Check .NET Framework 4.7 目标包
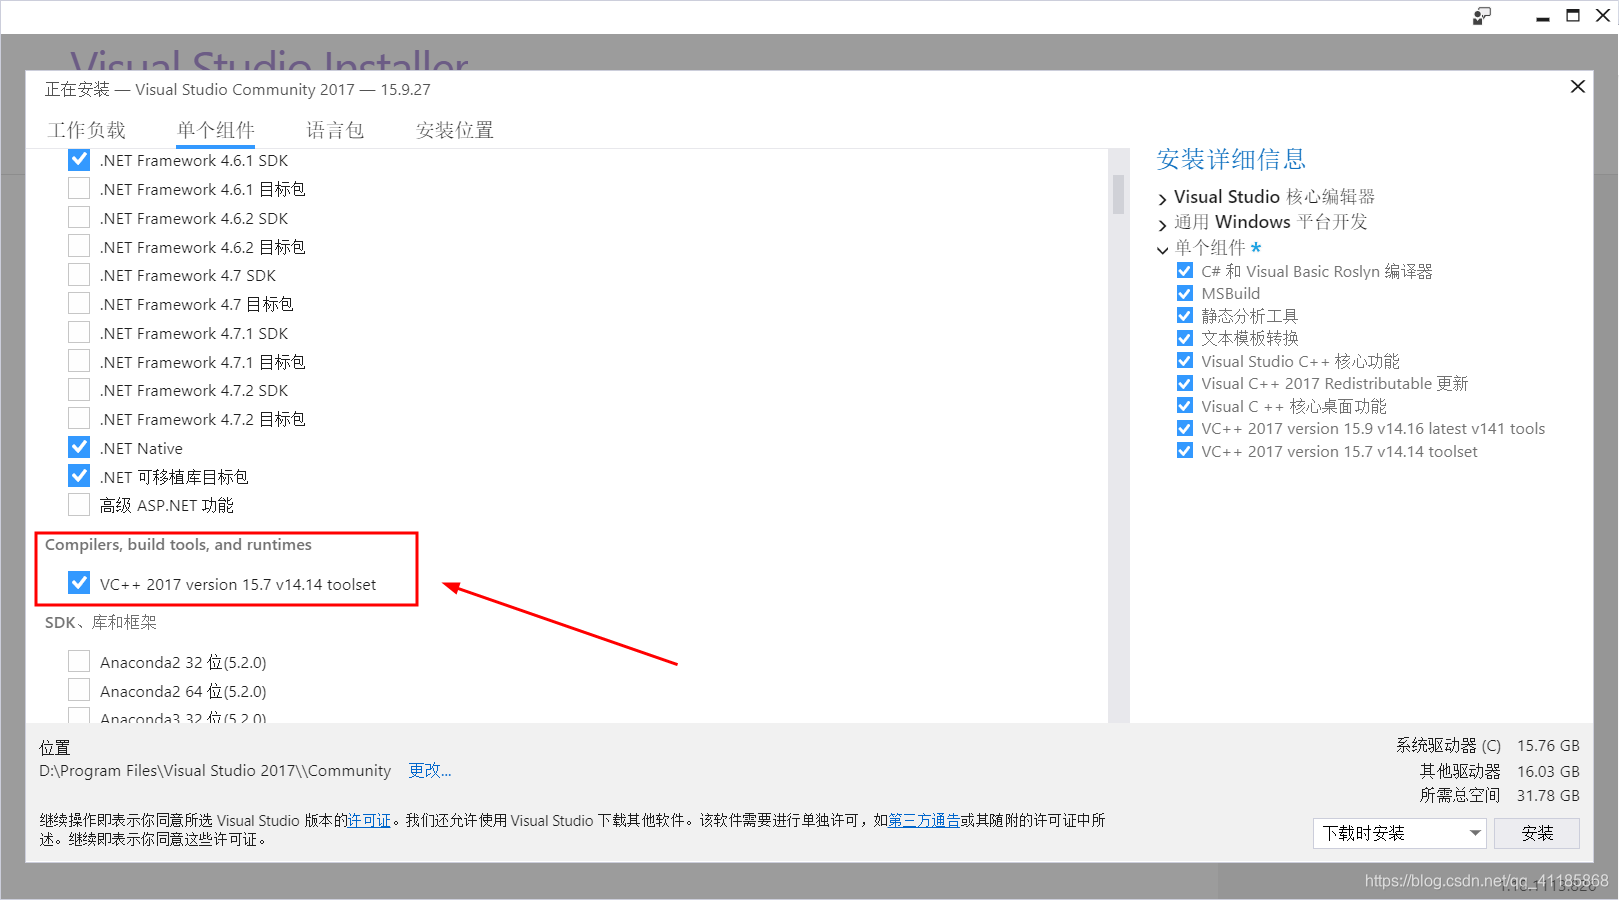This screenshot has height=900, width=1619. tap(79, 304)
